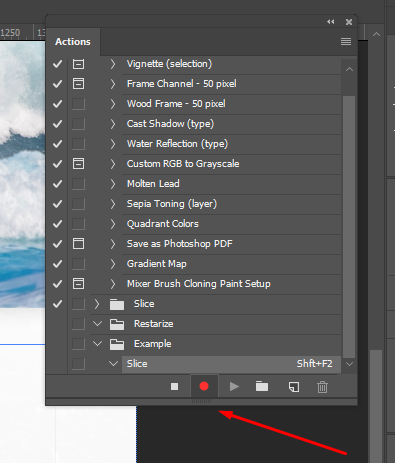Uncheck the Sepia Toning (layer) action
Screen dimensions: 395x463
57,204
